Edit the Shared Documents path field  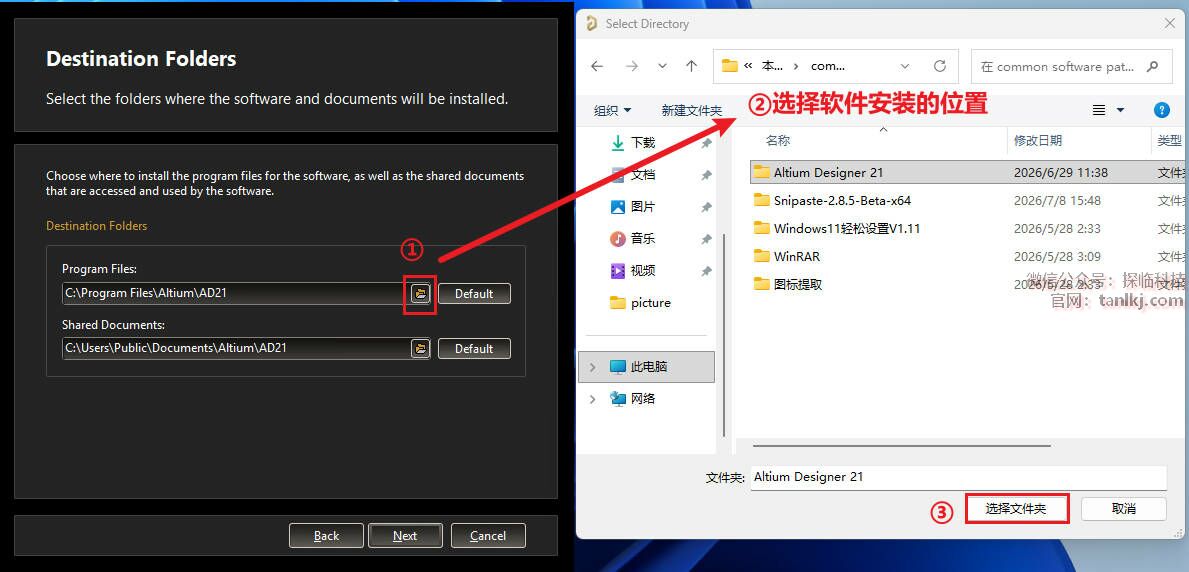236,348
